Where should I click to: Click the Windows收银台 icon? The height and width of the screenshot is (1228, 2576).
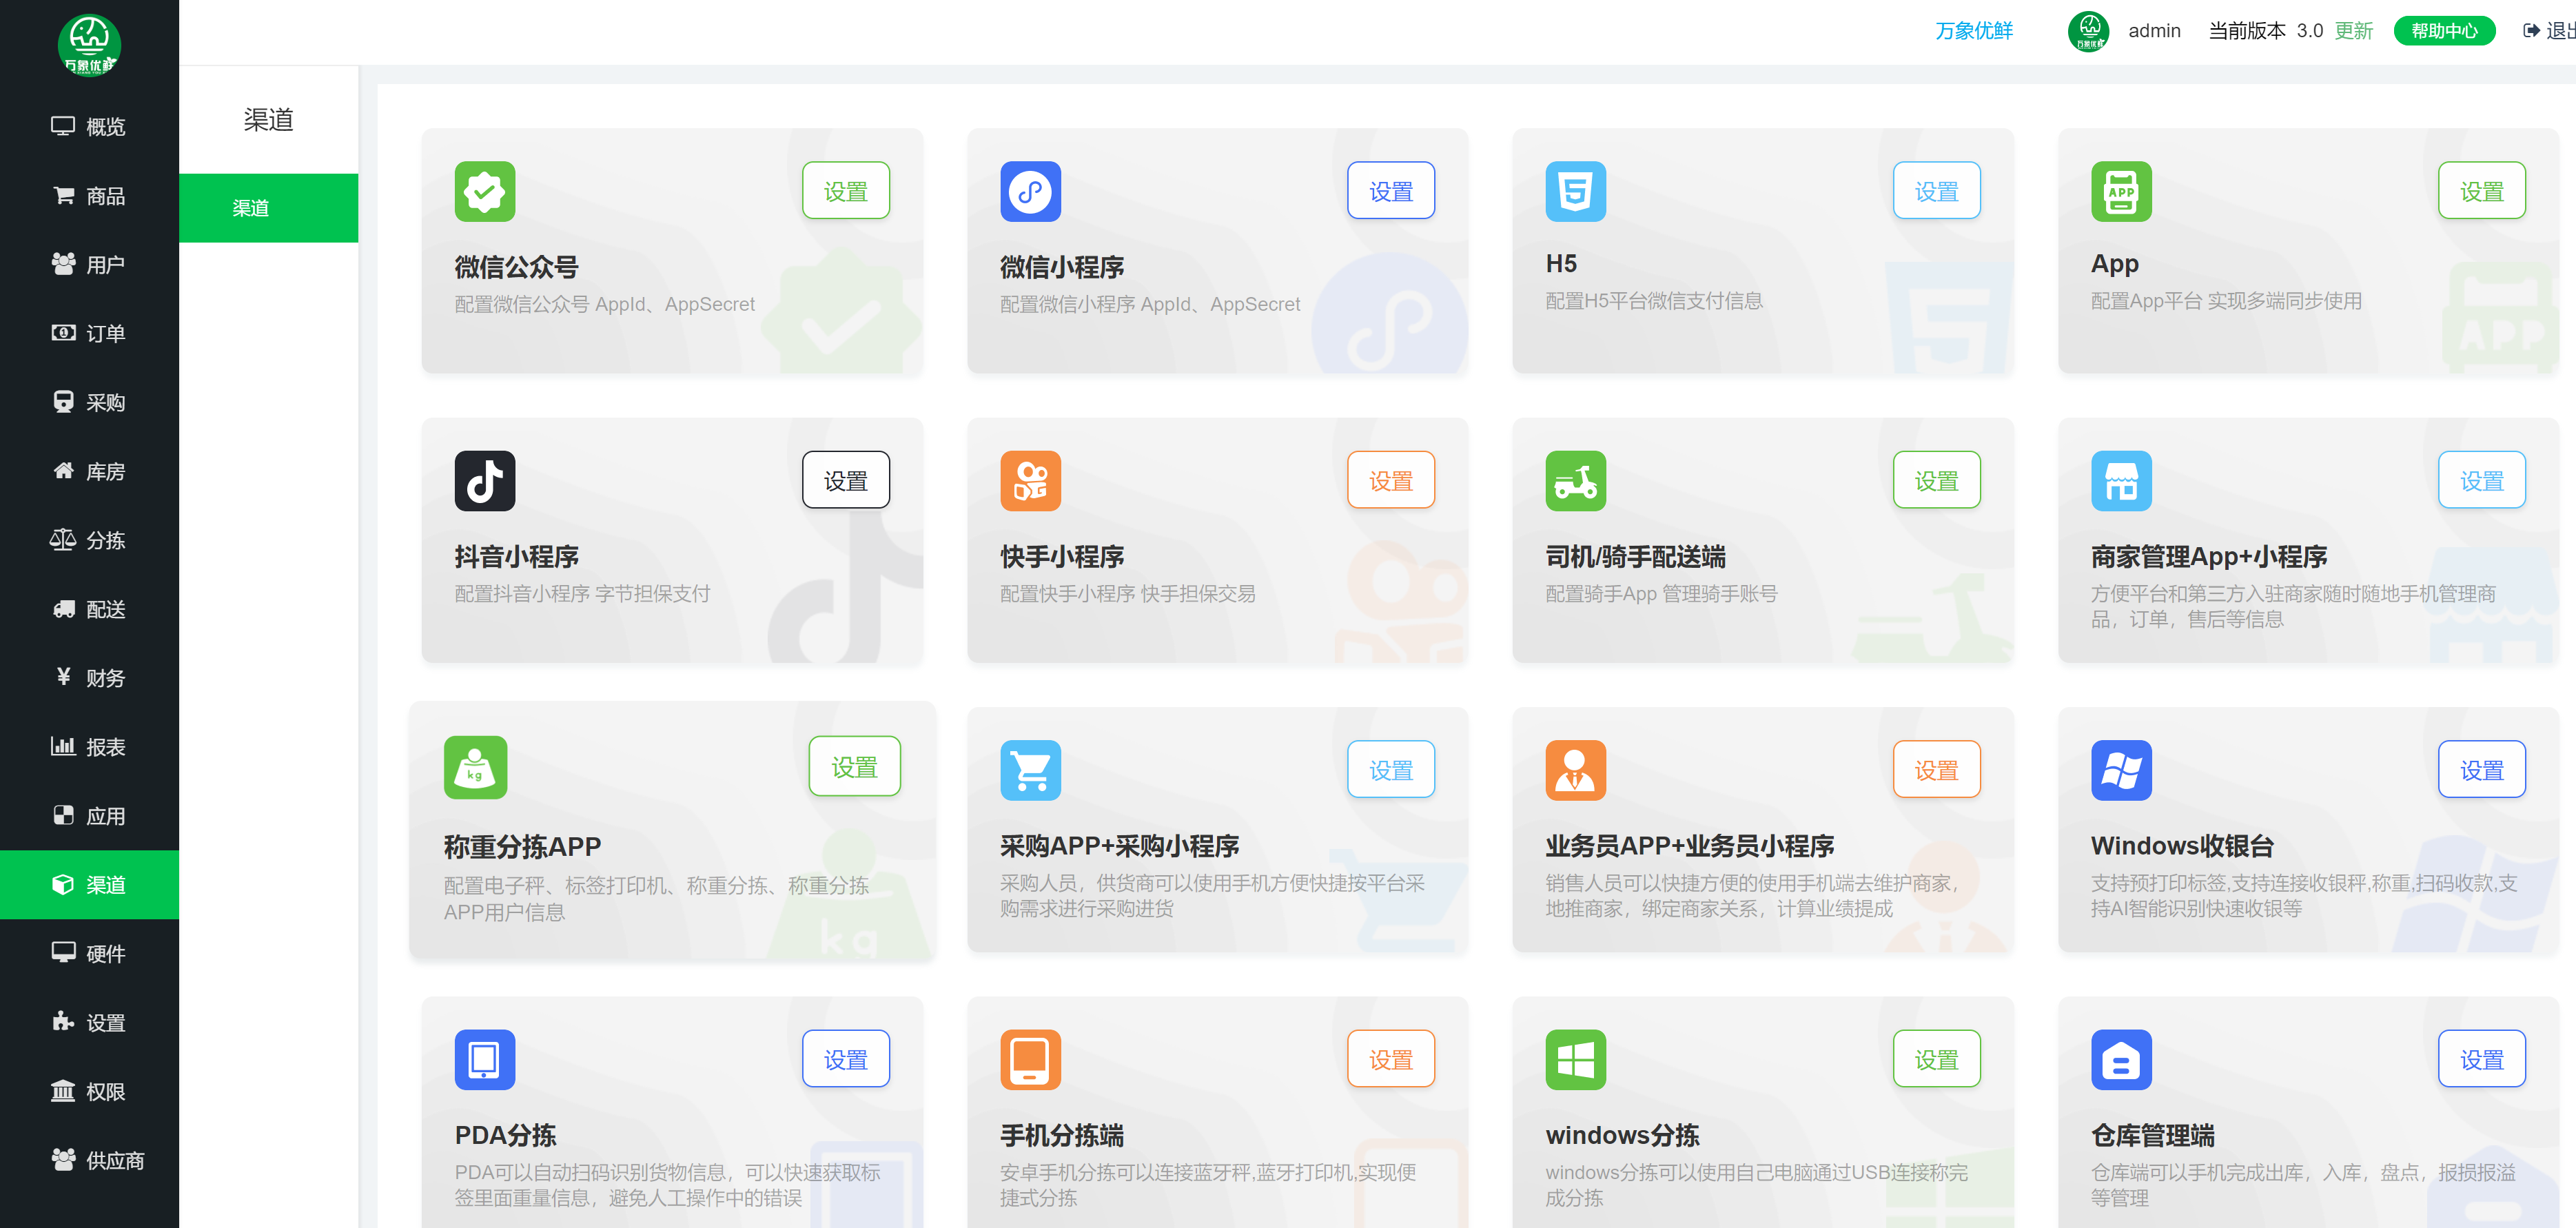(2120, 770)
